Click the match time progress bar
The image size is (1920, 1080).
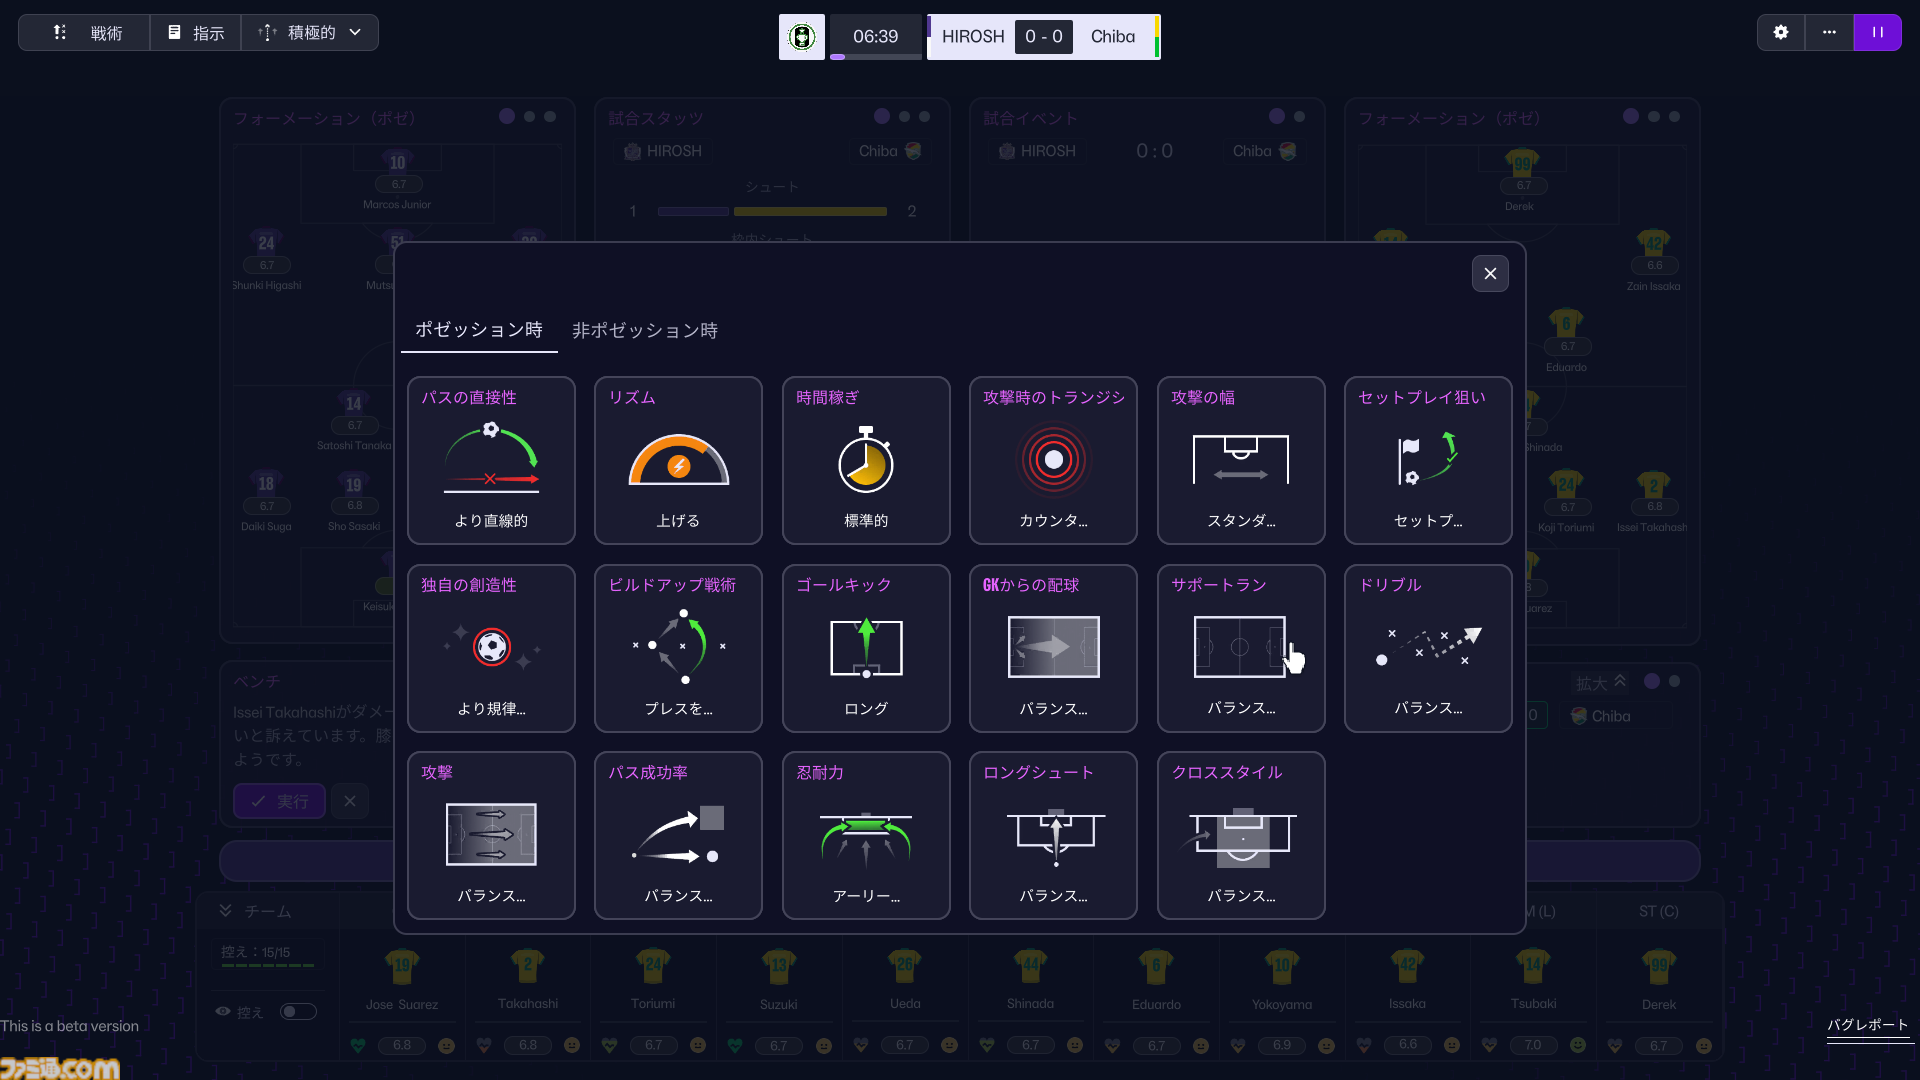click(x=876, y=57)
